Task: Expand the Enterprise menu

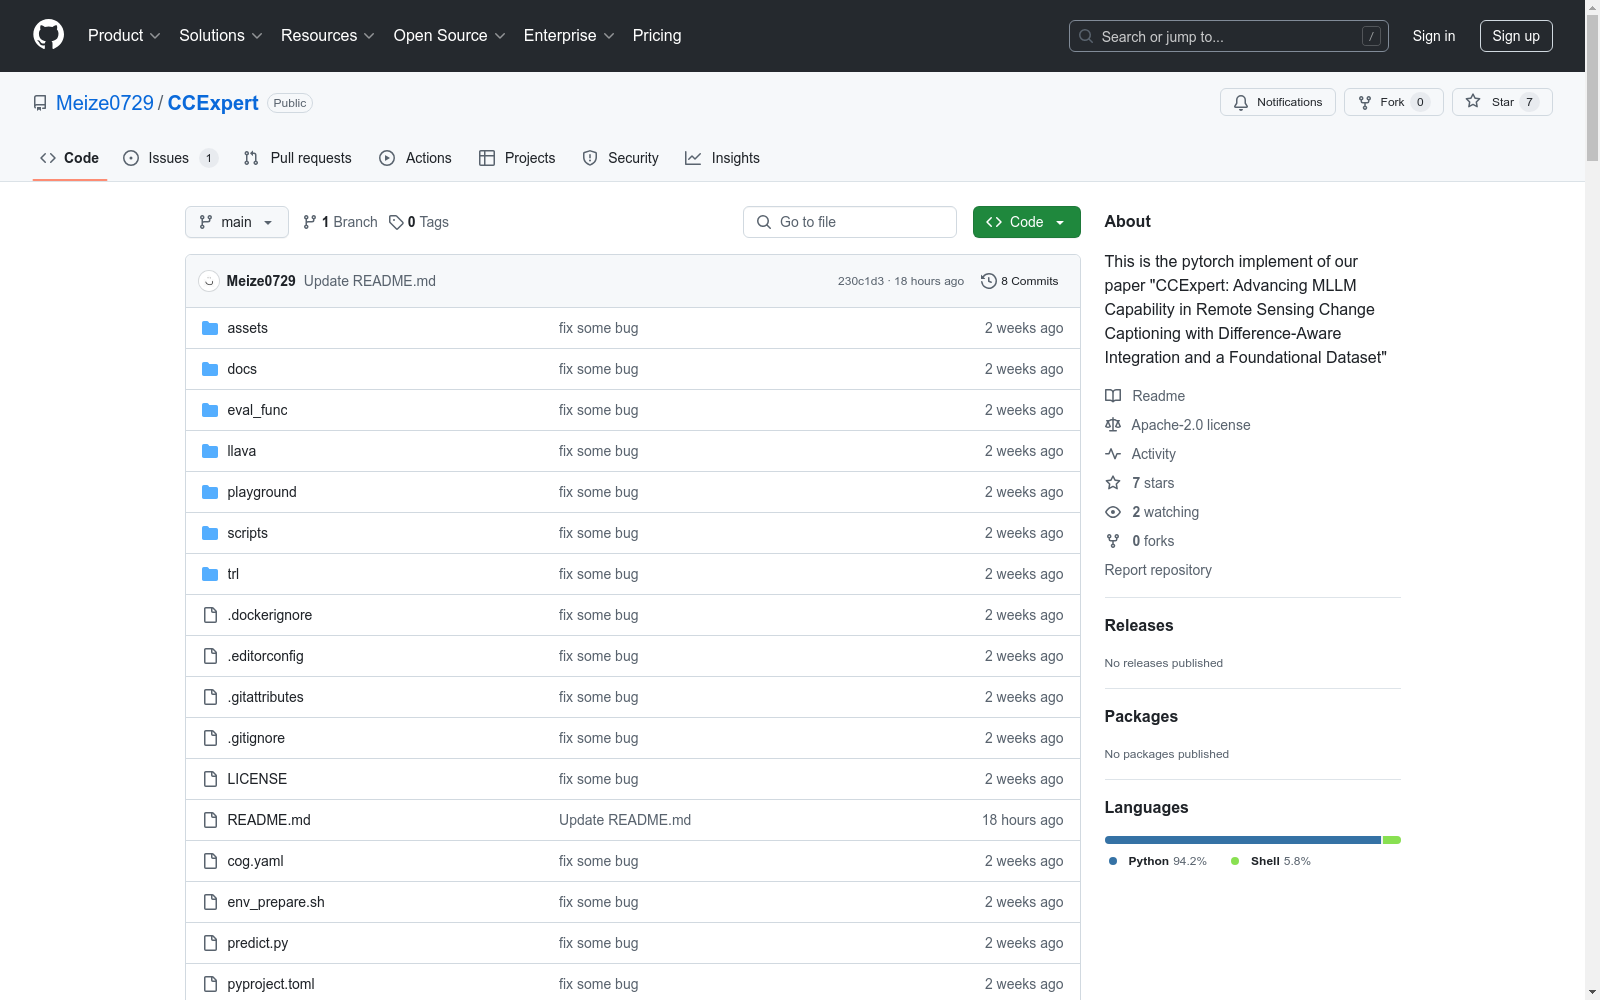Action: coord(569,35)
